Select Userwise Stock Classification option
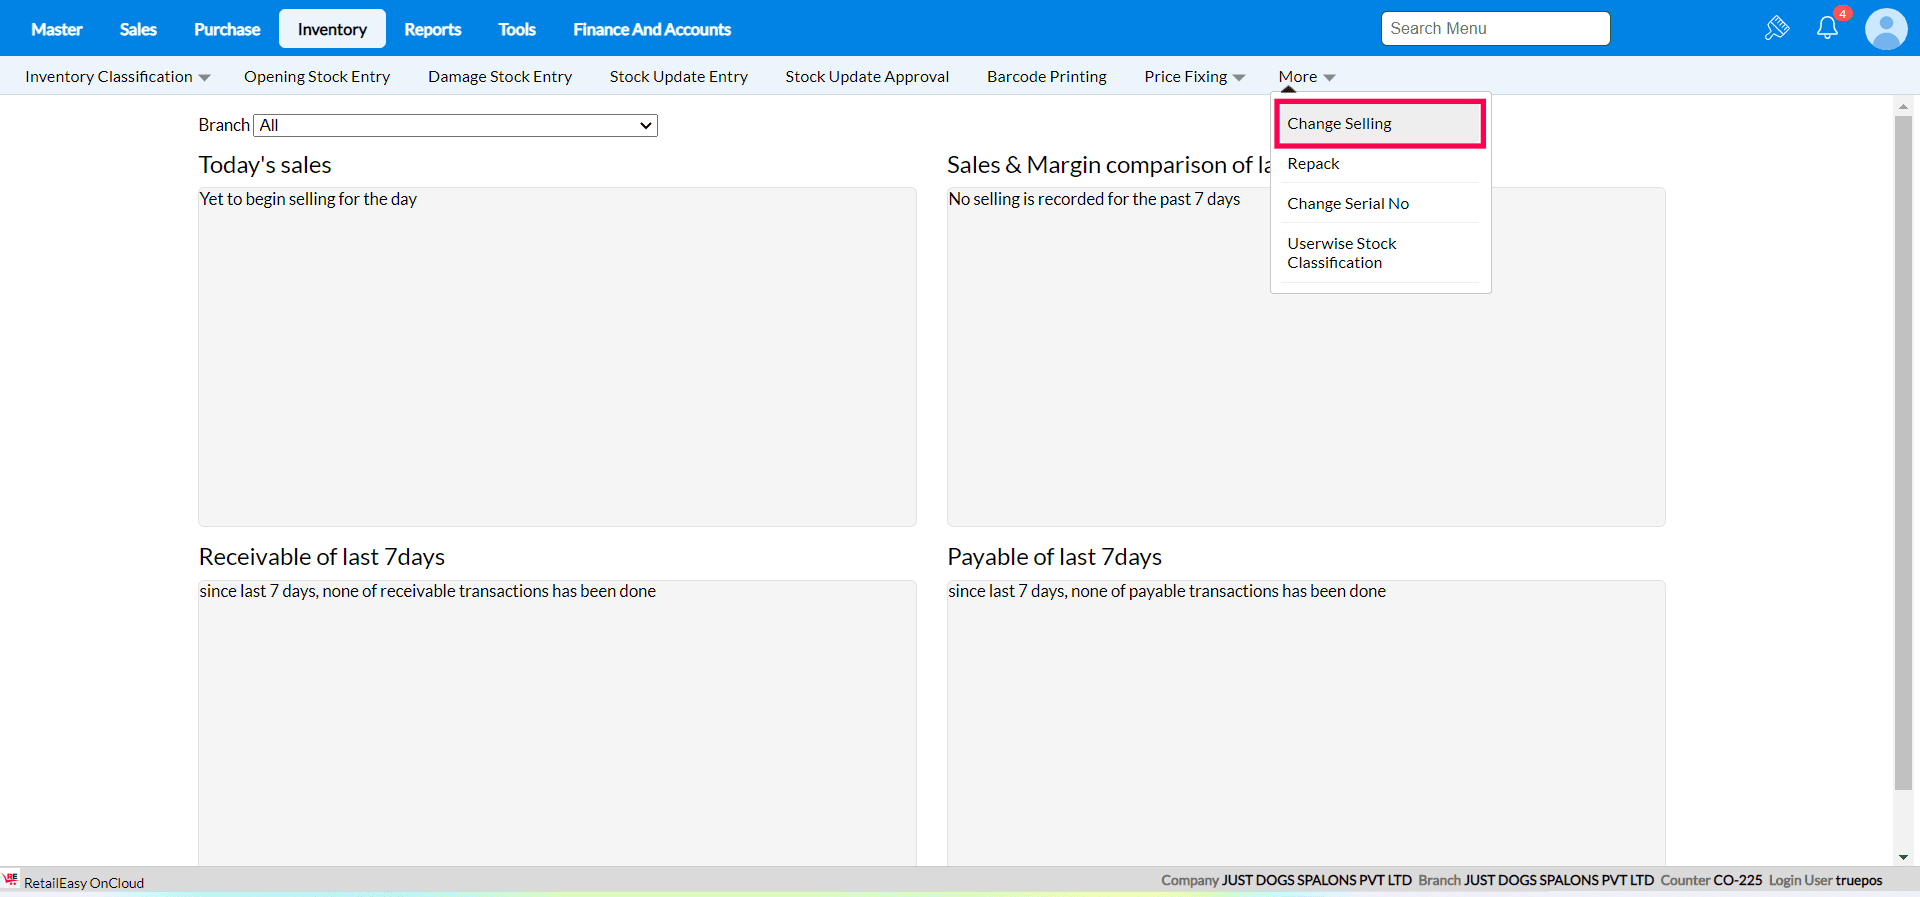1920x897 pixels. pos(1380,253)
